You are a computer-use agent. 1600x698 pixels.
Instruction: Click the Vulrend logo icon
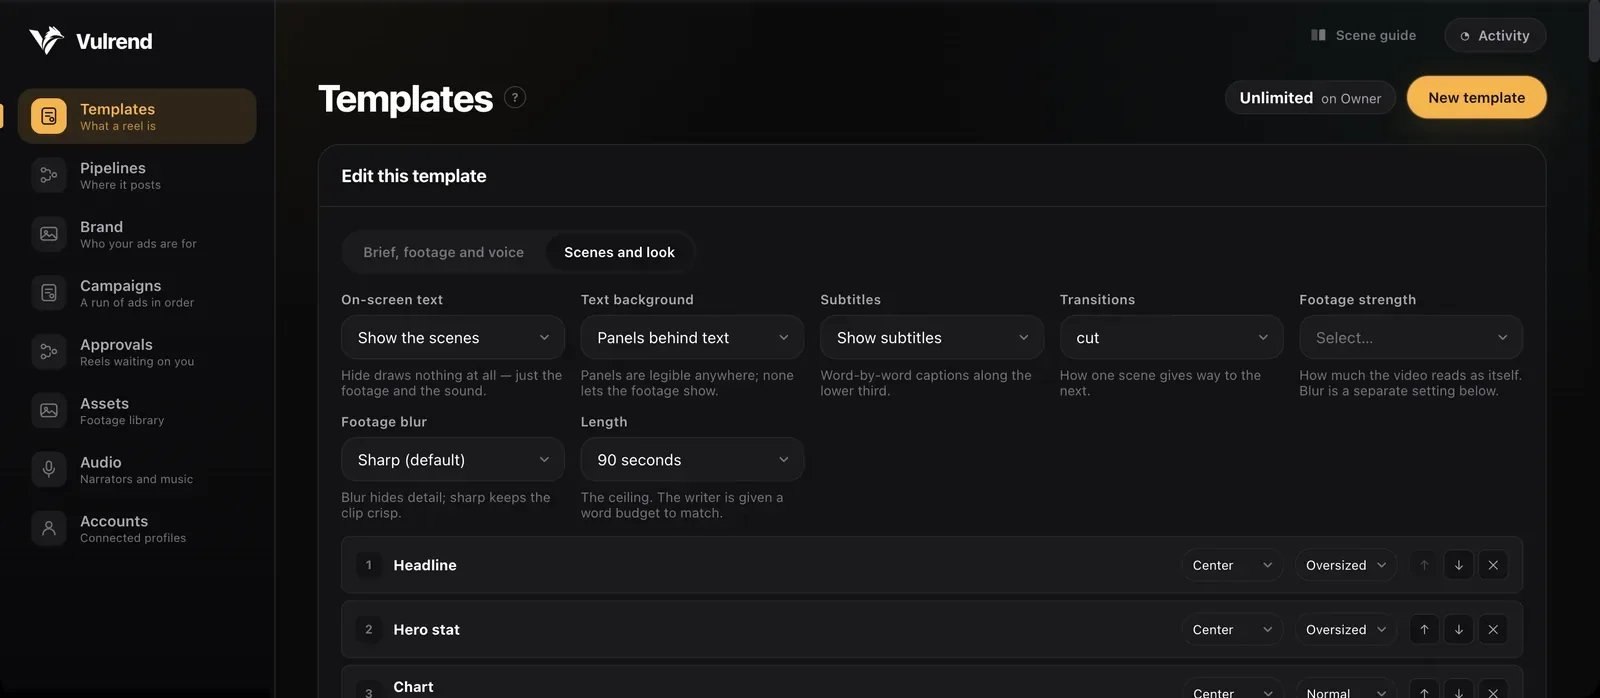pyautogui.click(x=46, y=40)
